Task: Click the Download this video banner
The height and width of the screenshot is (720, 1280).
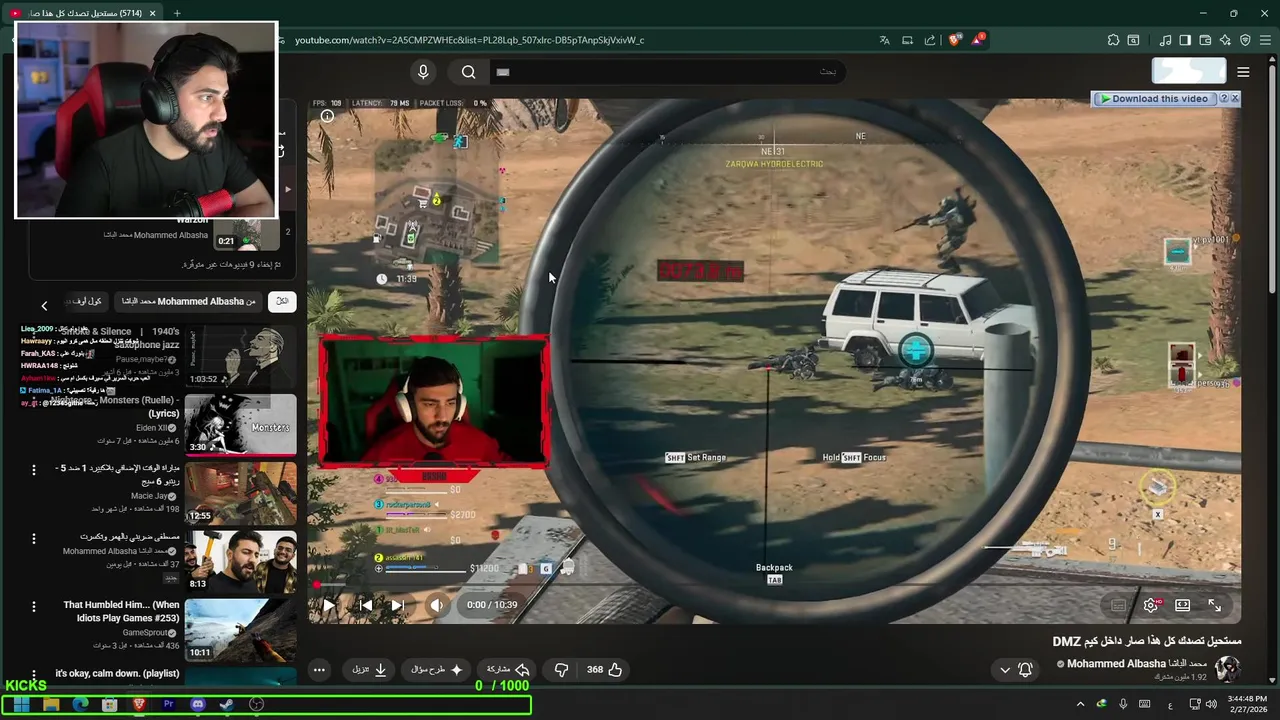Action: (x=1153, y=99)
